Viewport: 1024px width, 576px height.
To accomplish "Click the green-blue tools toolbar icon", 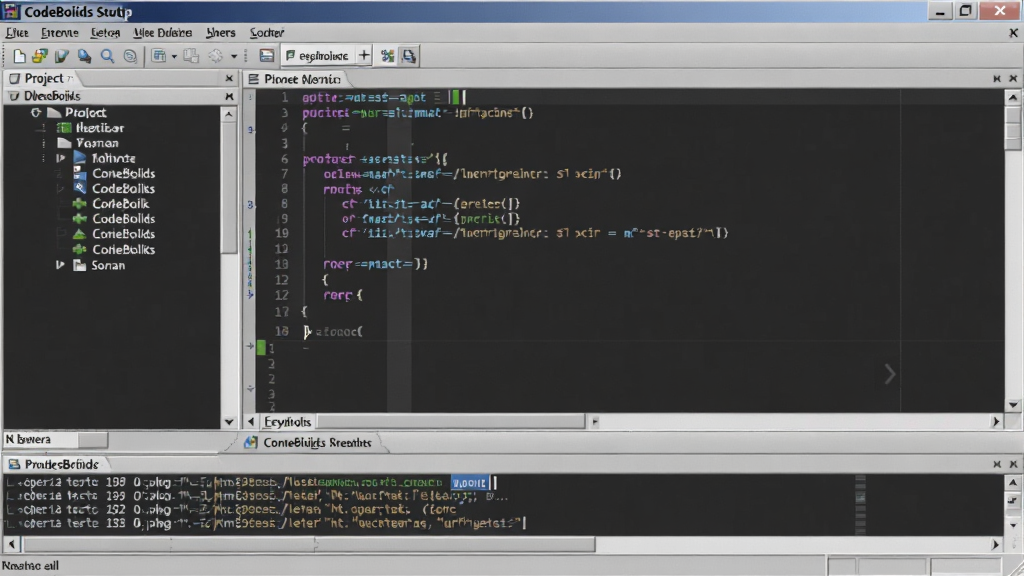I will point(387,56).
